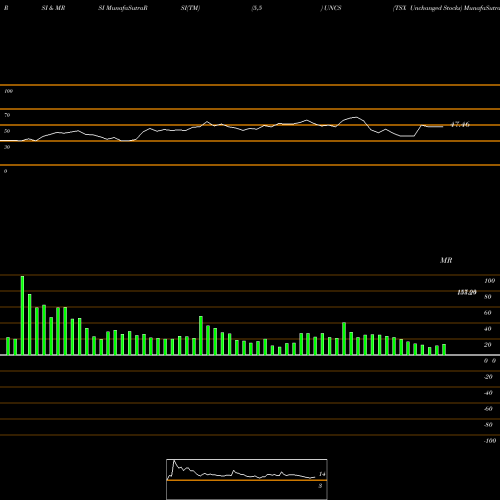
Task: Open the mini overview chart thumbnail
Action: coord(247,479)
